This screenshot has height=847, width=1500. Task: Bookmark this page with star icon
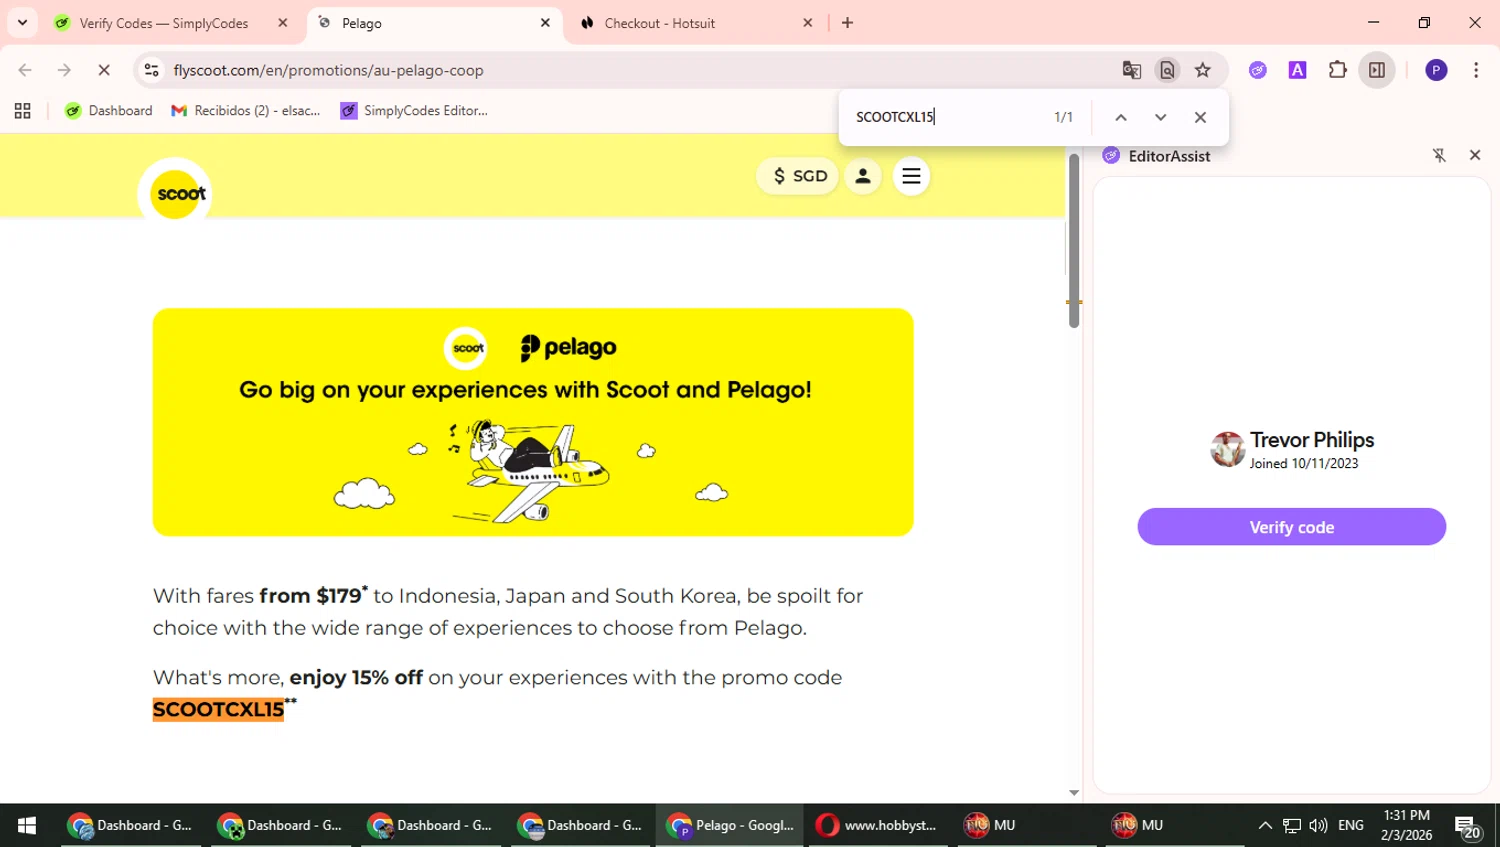(1203, 70)
